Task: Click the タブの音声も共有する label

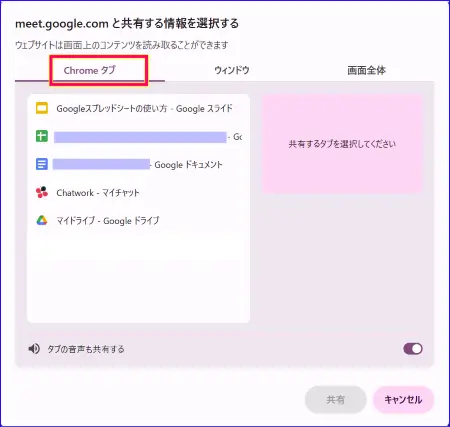Action: tap(86, 349)
